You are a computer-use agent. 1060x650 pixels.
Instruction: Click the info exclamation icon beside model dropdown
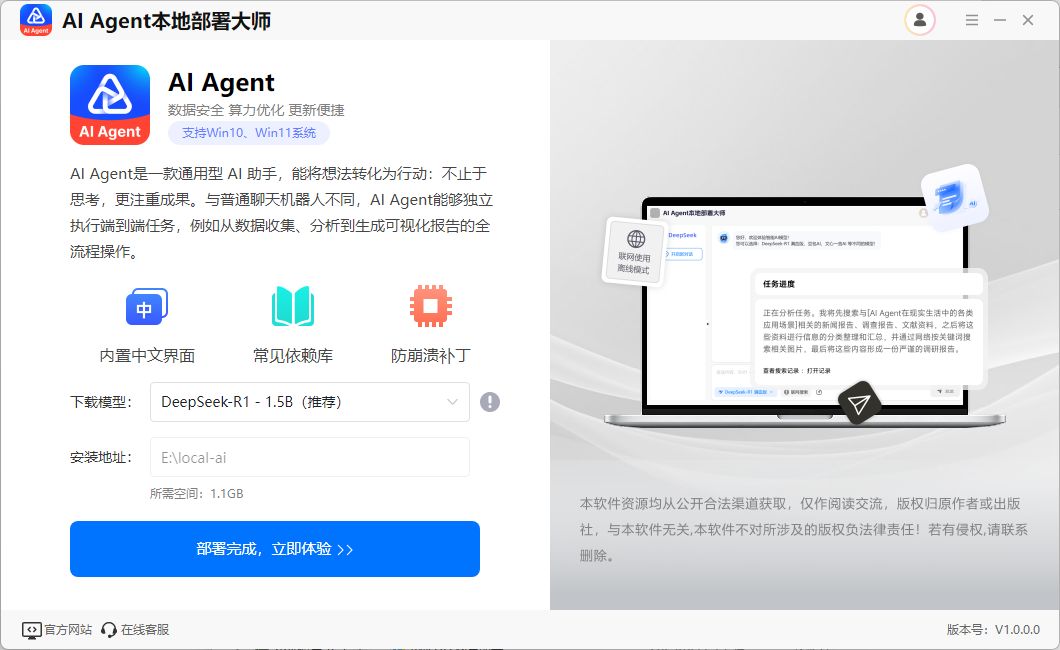pyautogui.click(x=490, y=402)
